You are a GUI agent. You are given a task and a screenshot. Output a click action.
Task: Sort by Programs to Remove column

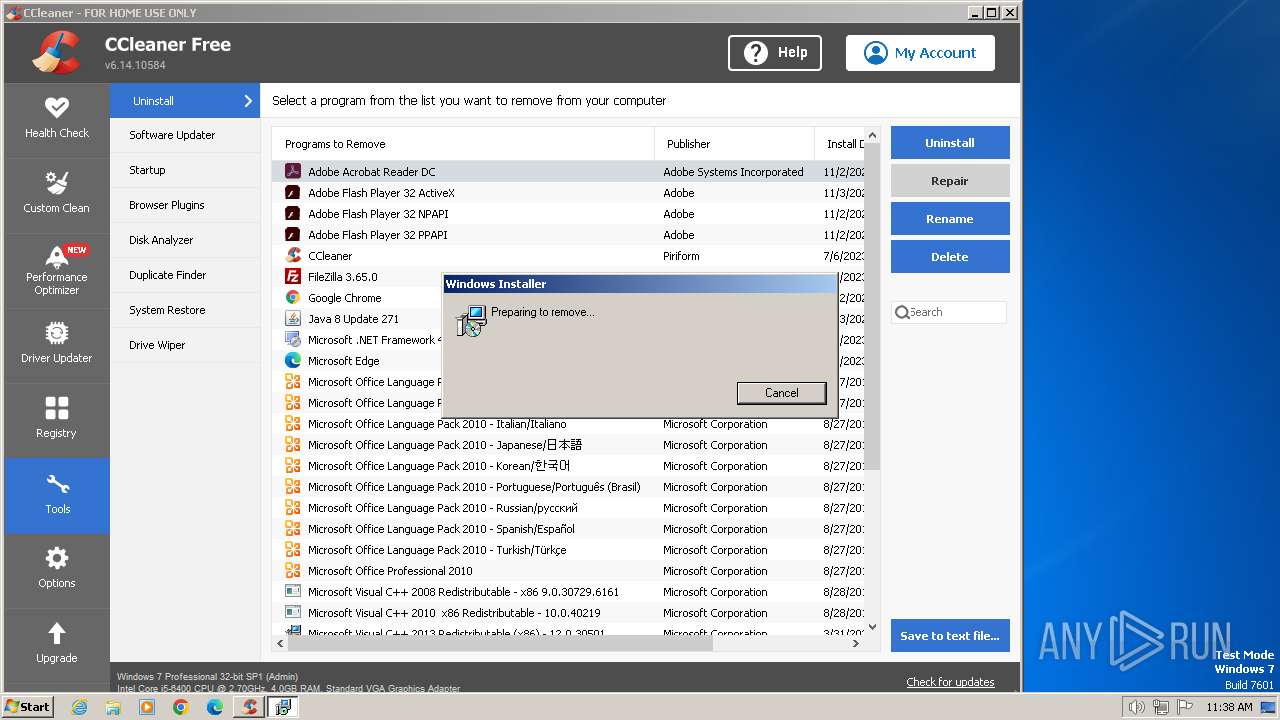click(x=463, y=144)
